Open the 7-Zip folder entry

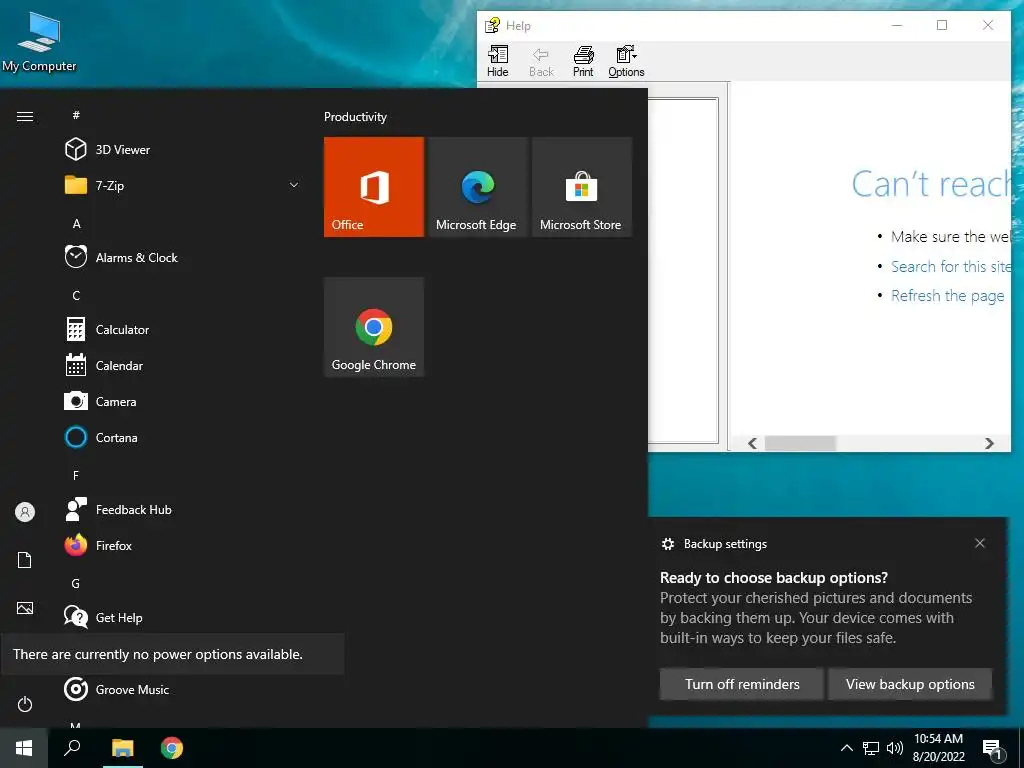point(183,185)
